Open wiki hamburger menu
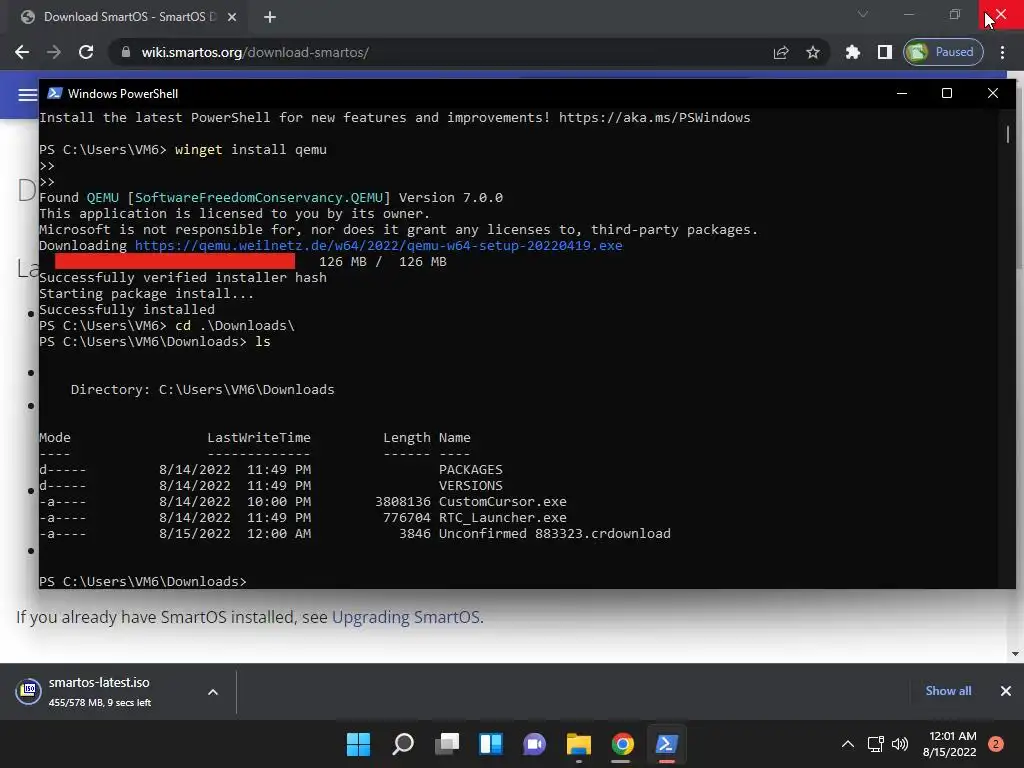 pyautogui.click(x=27, y=95)
